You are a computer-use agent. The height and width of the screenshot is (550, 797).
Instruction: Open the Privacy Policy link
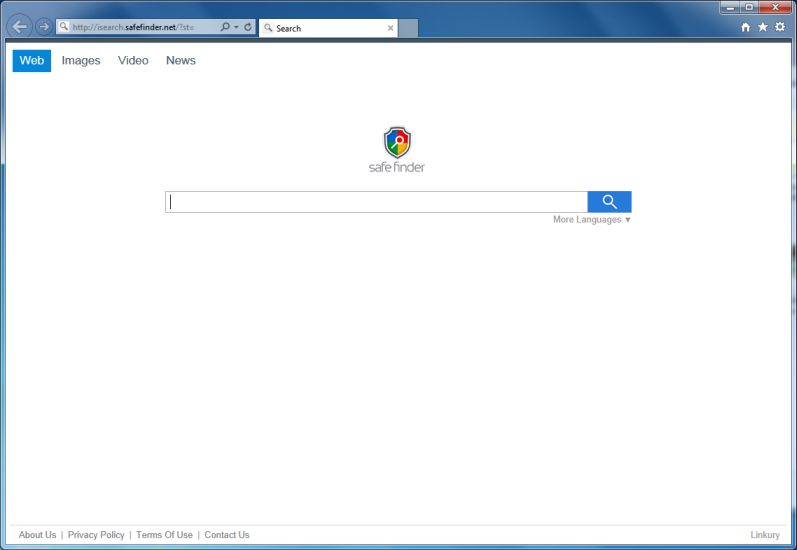click(x=96, y=535)
